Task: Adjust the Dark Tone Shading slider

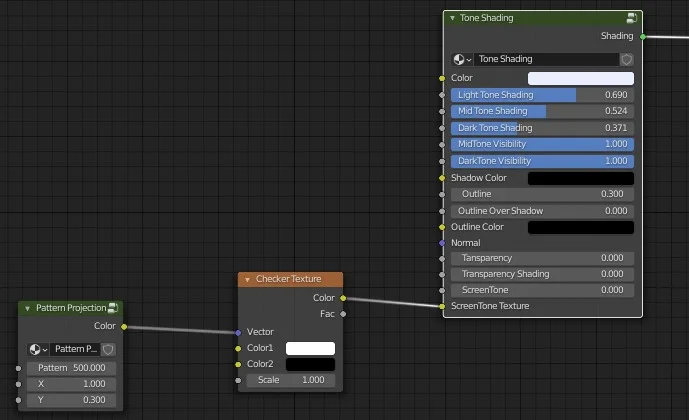Action: click(x=542, y=128)
